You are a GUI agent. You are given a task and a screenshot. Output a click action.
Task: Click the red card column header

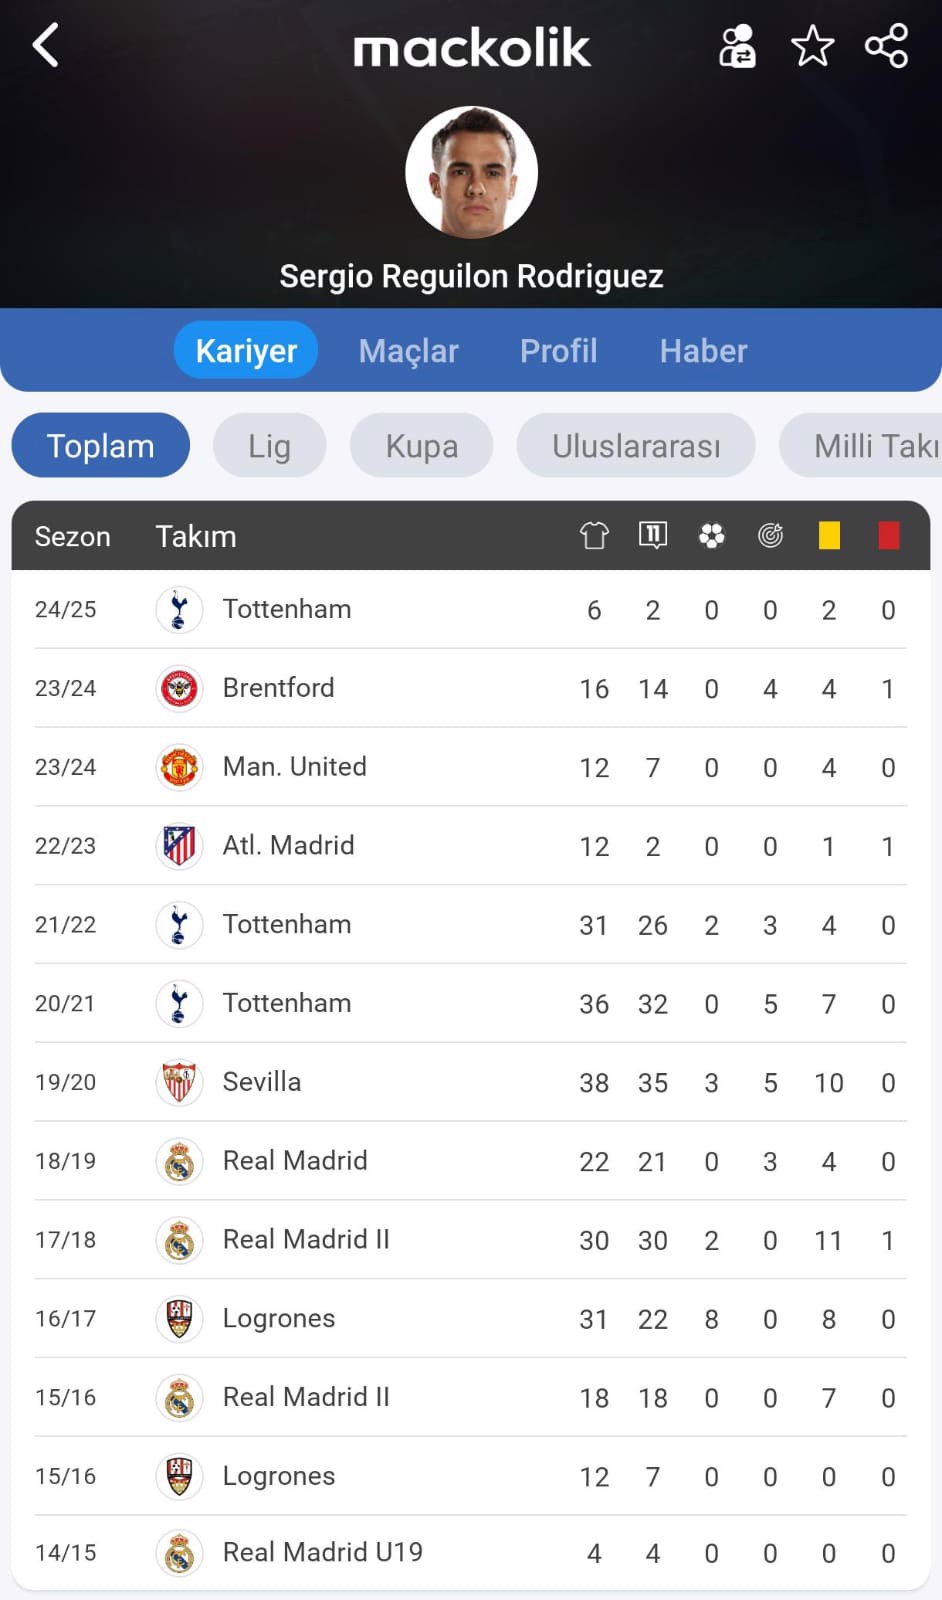point(888,536)
